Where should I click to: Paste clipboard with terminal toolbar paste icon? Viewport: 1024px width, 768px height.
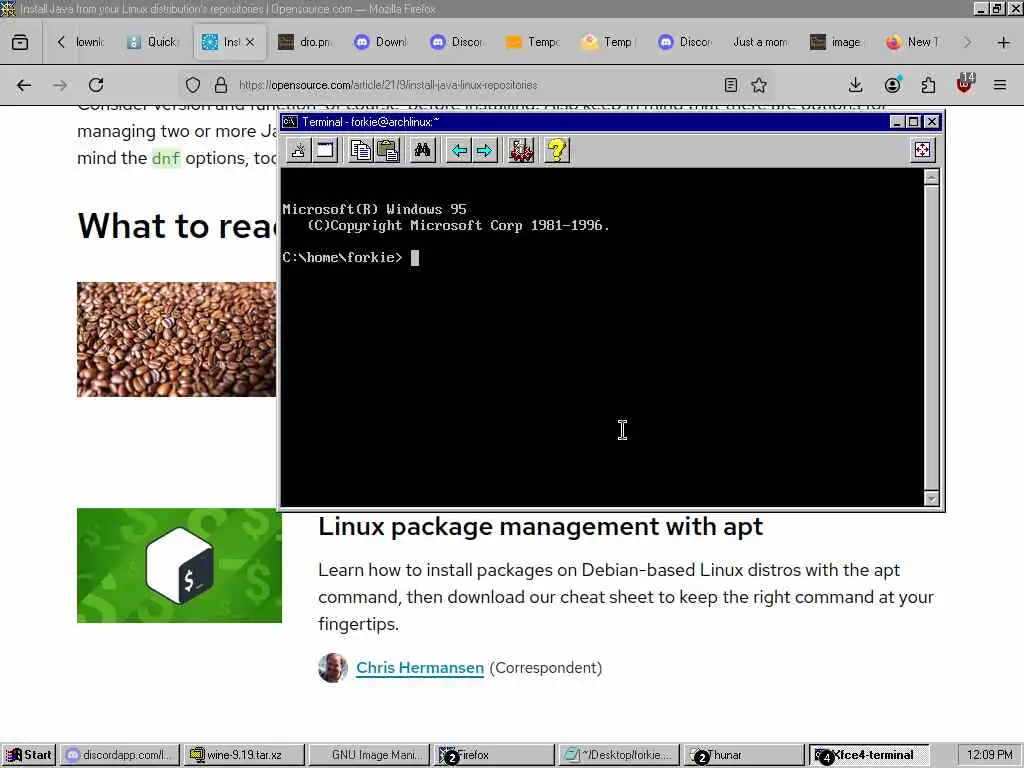click(x=387, y=151)
